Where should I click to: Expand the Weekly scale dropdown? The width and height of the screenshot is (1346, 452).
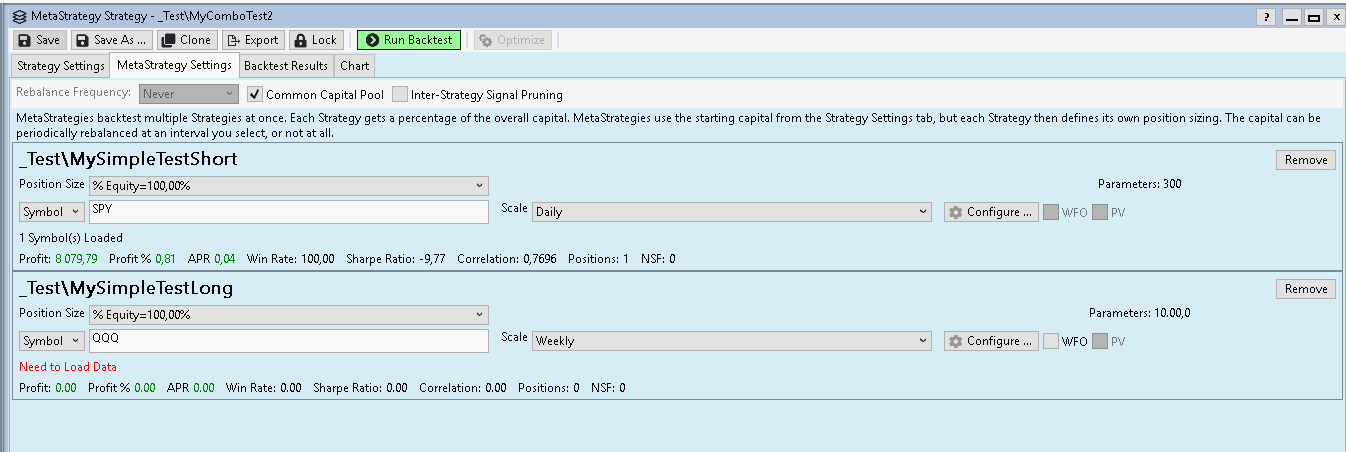(732, 341)
